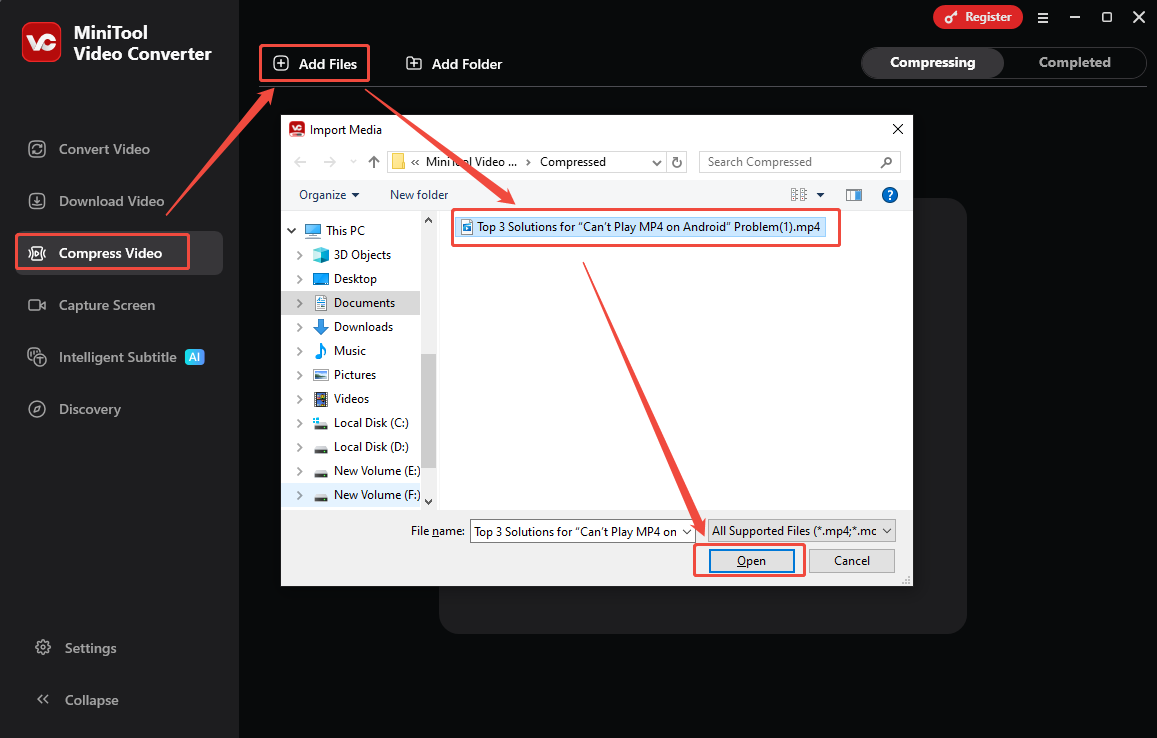Toggle the preview pane in the dialog

(853, 194)
